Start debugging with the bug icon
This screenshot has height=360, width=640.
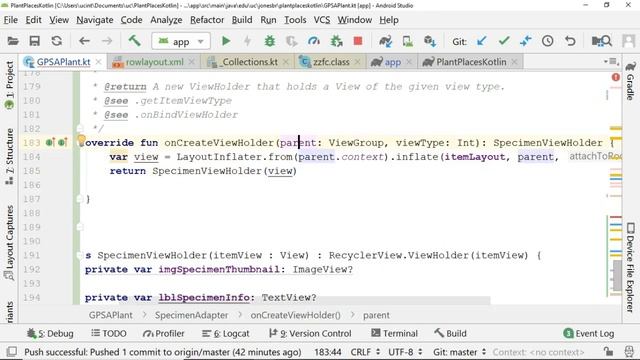click(270, 41)
